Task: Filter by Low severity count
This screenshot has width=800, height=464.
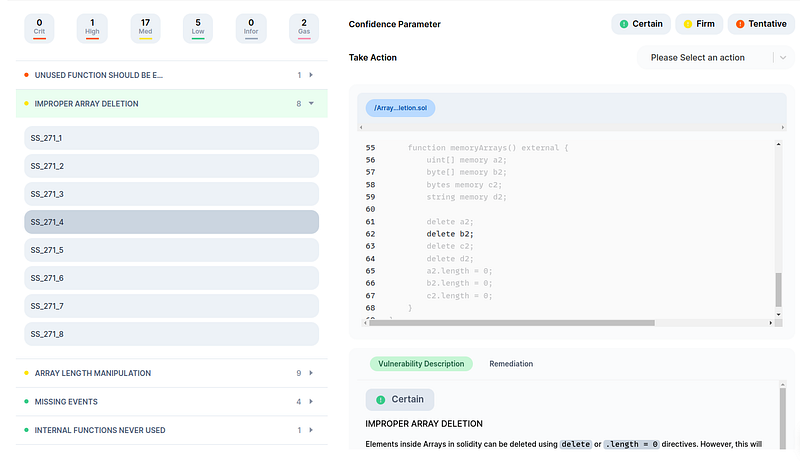Action: [198, 29]
